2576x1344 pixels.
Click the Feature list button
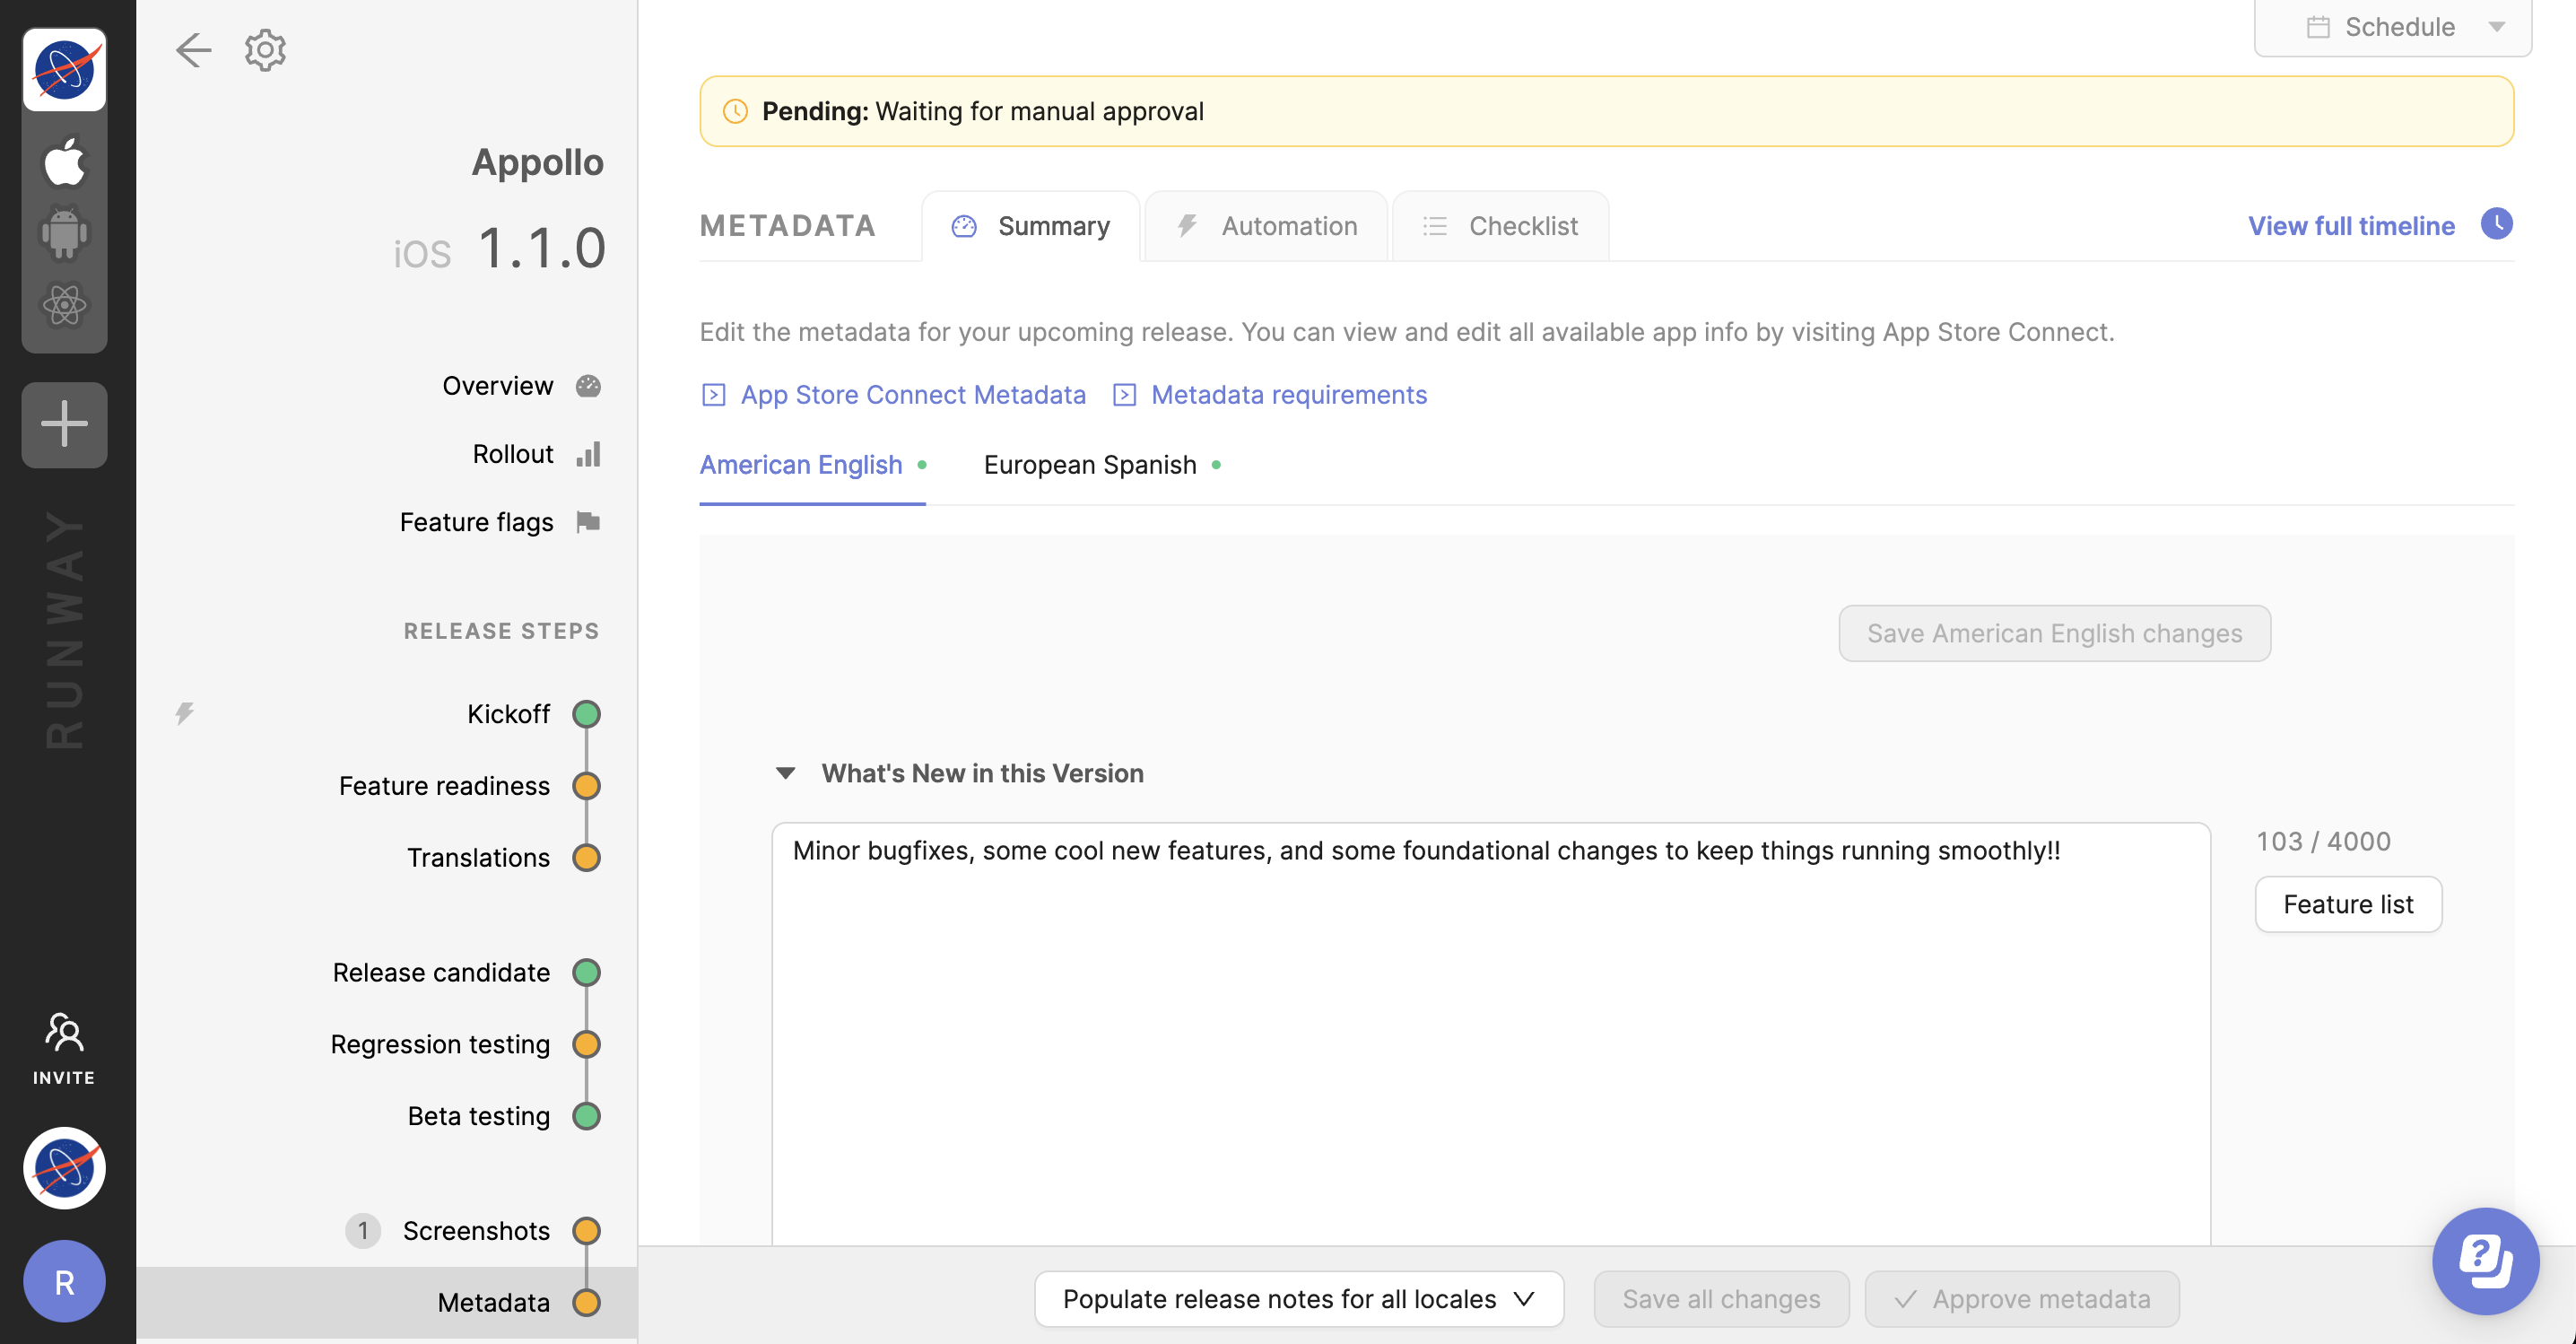(x=2347, y=904)
